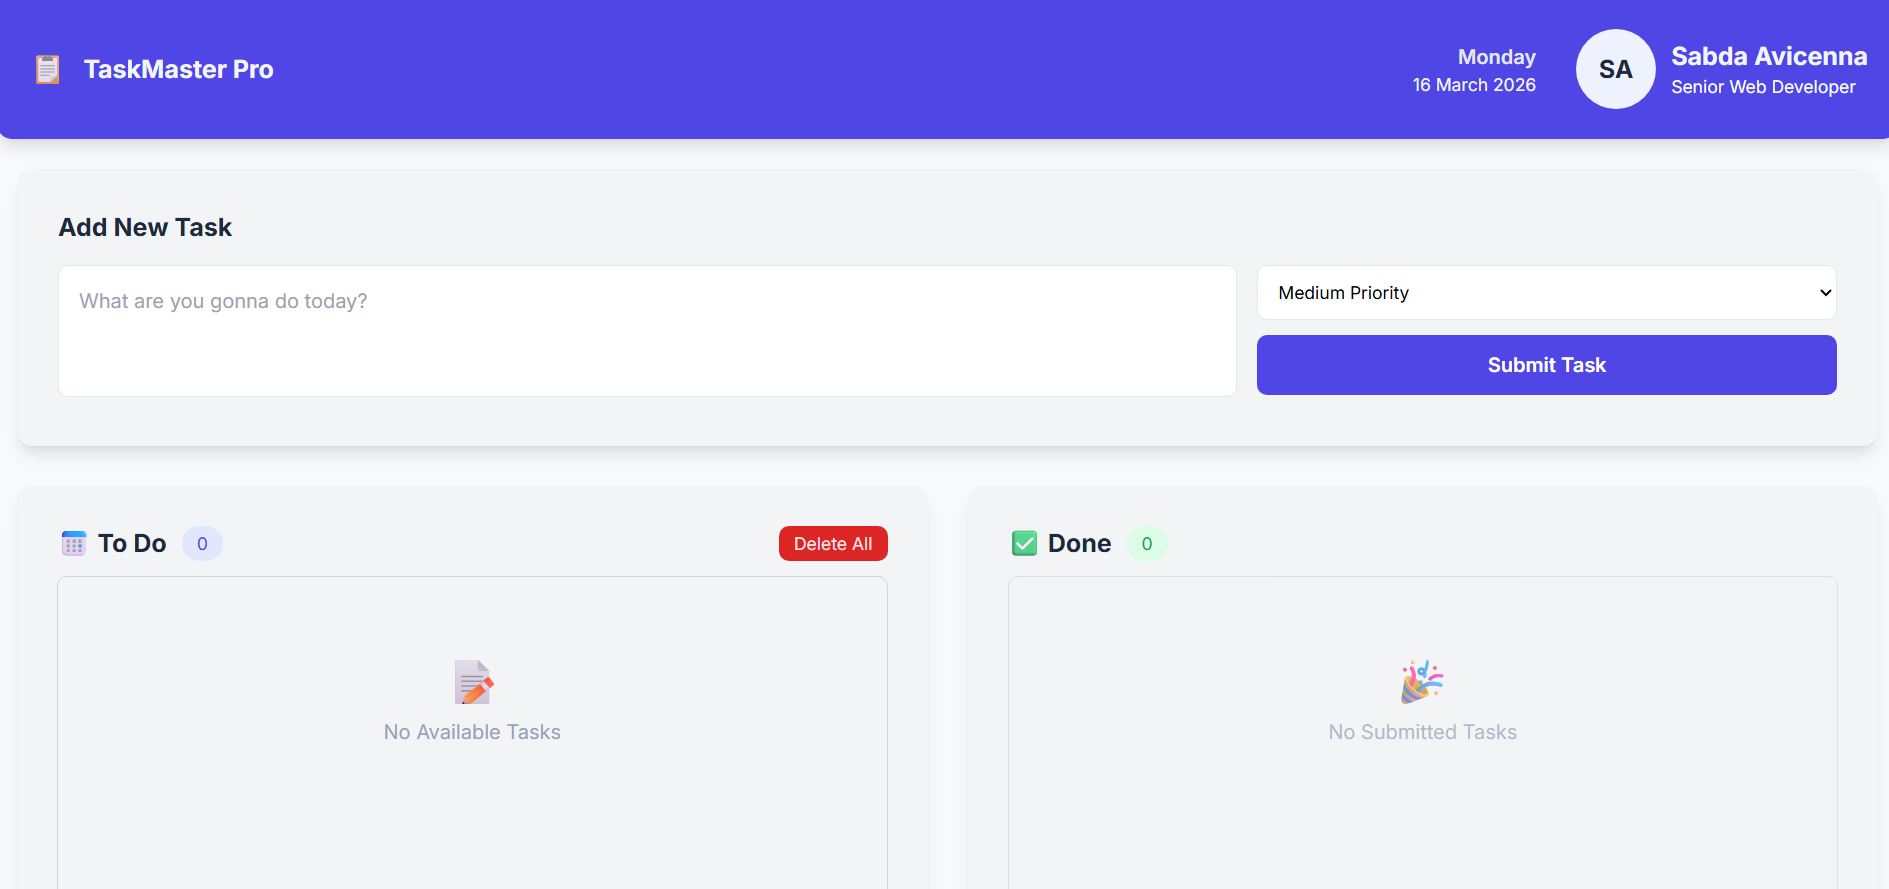Click the party popper icon in Done
Image resolution: width=1889 pixels, height=889 pixels.
(x=1422, y=682)
